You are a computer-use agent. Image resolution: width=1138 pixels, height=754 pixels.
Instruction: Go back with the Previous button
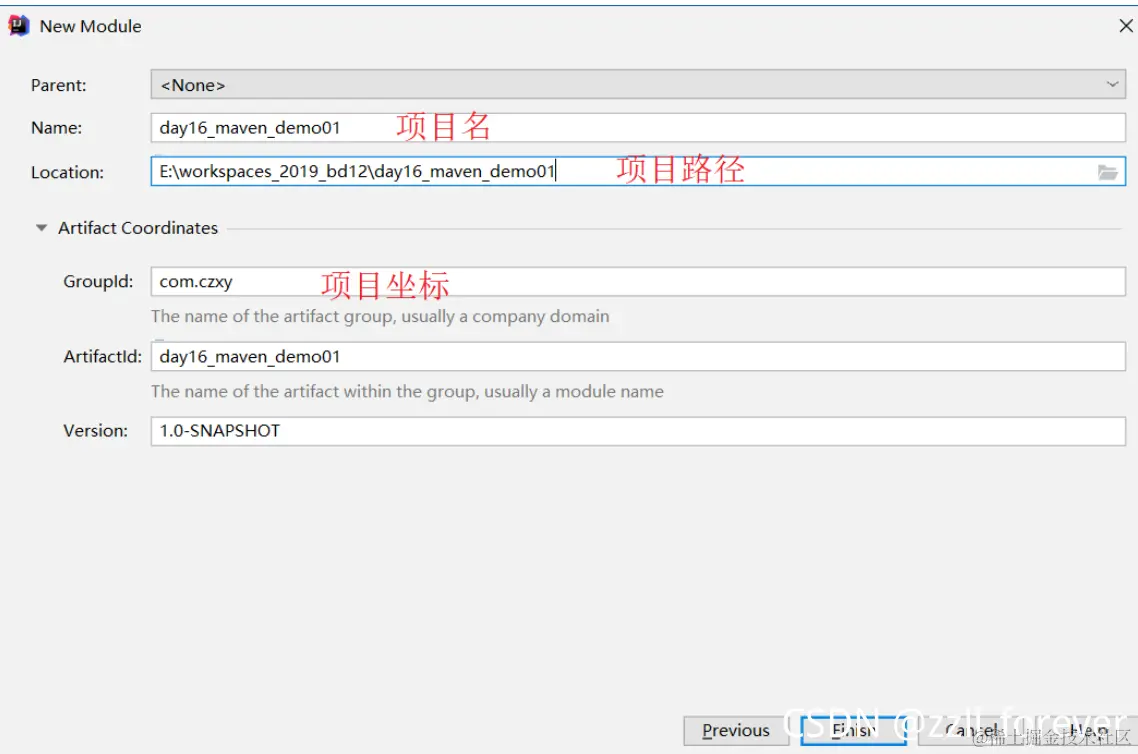pyautogui.click(x=736, y=731)
